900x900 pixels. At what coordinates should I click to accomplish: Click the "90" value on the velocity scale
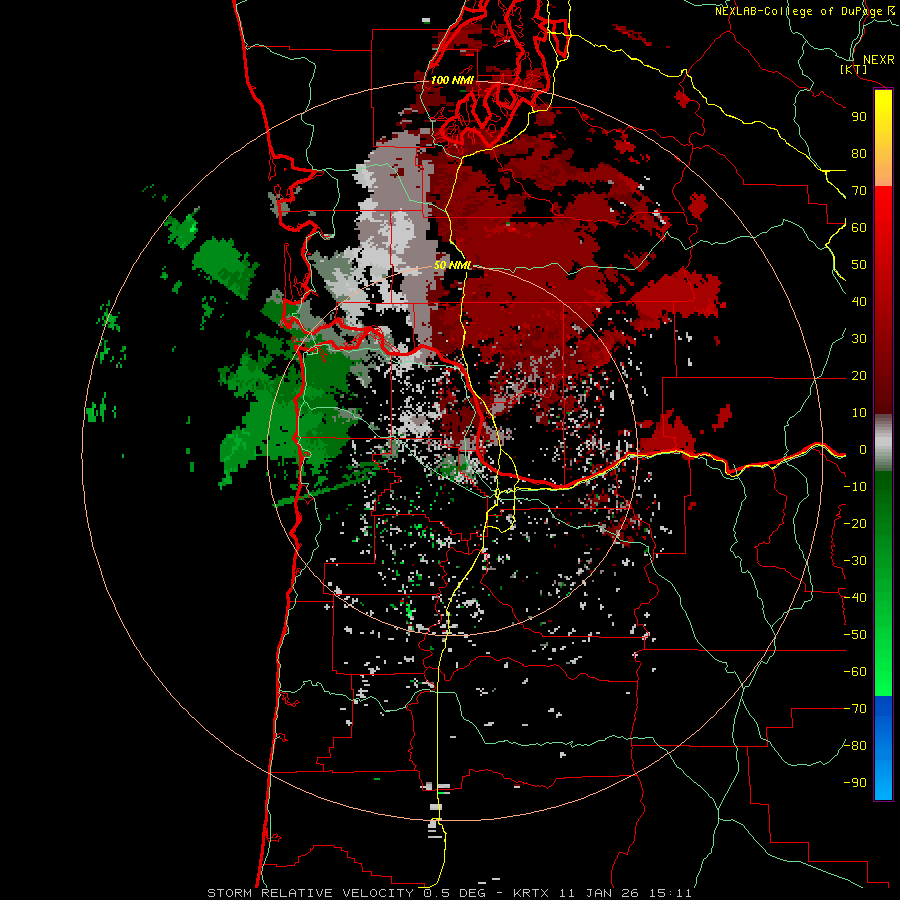(859, 117)
